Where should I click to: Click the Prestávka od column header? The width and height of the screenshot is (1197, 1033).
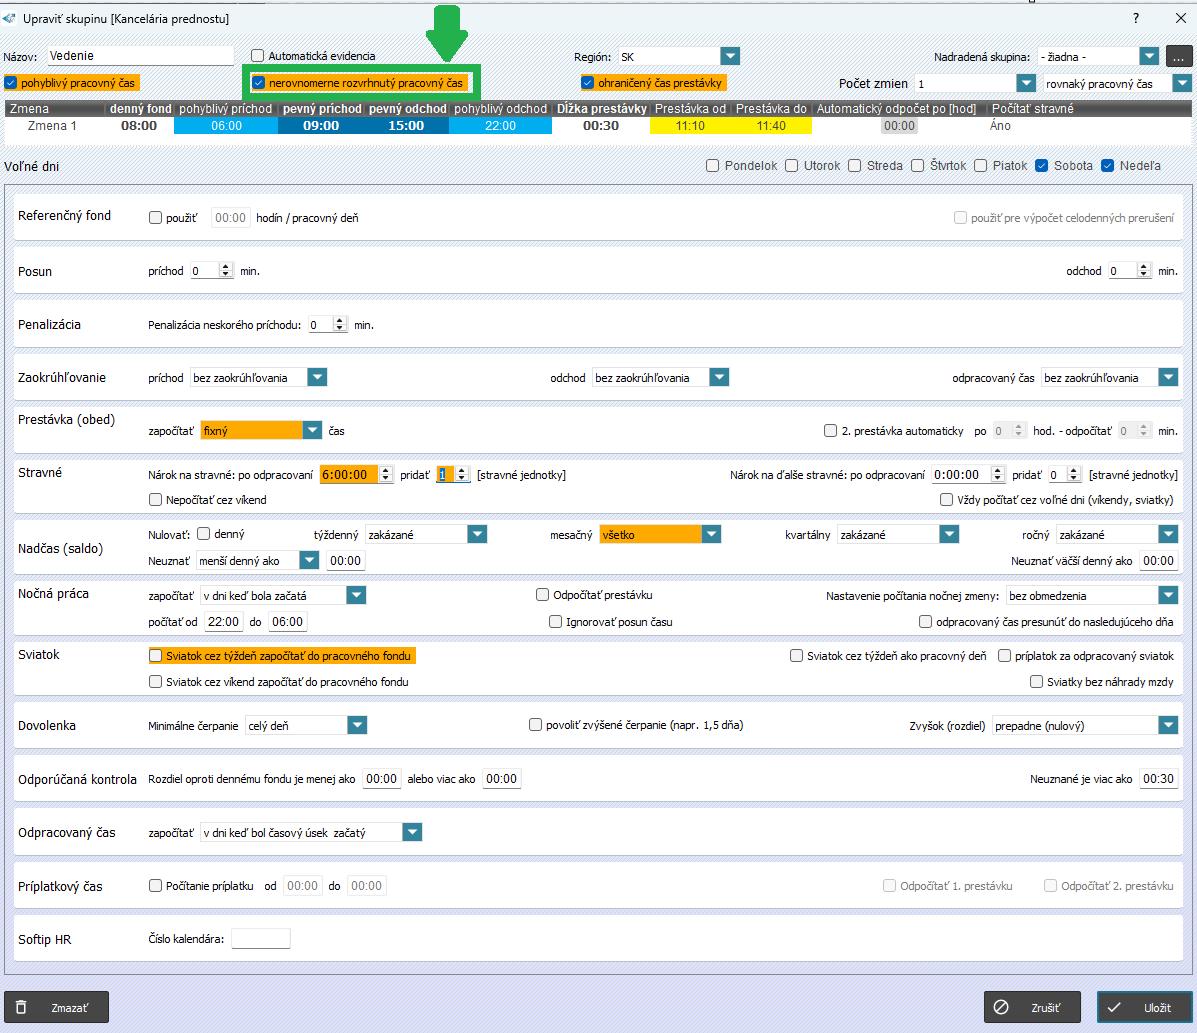pos(690,108)
